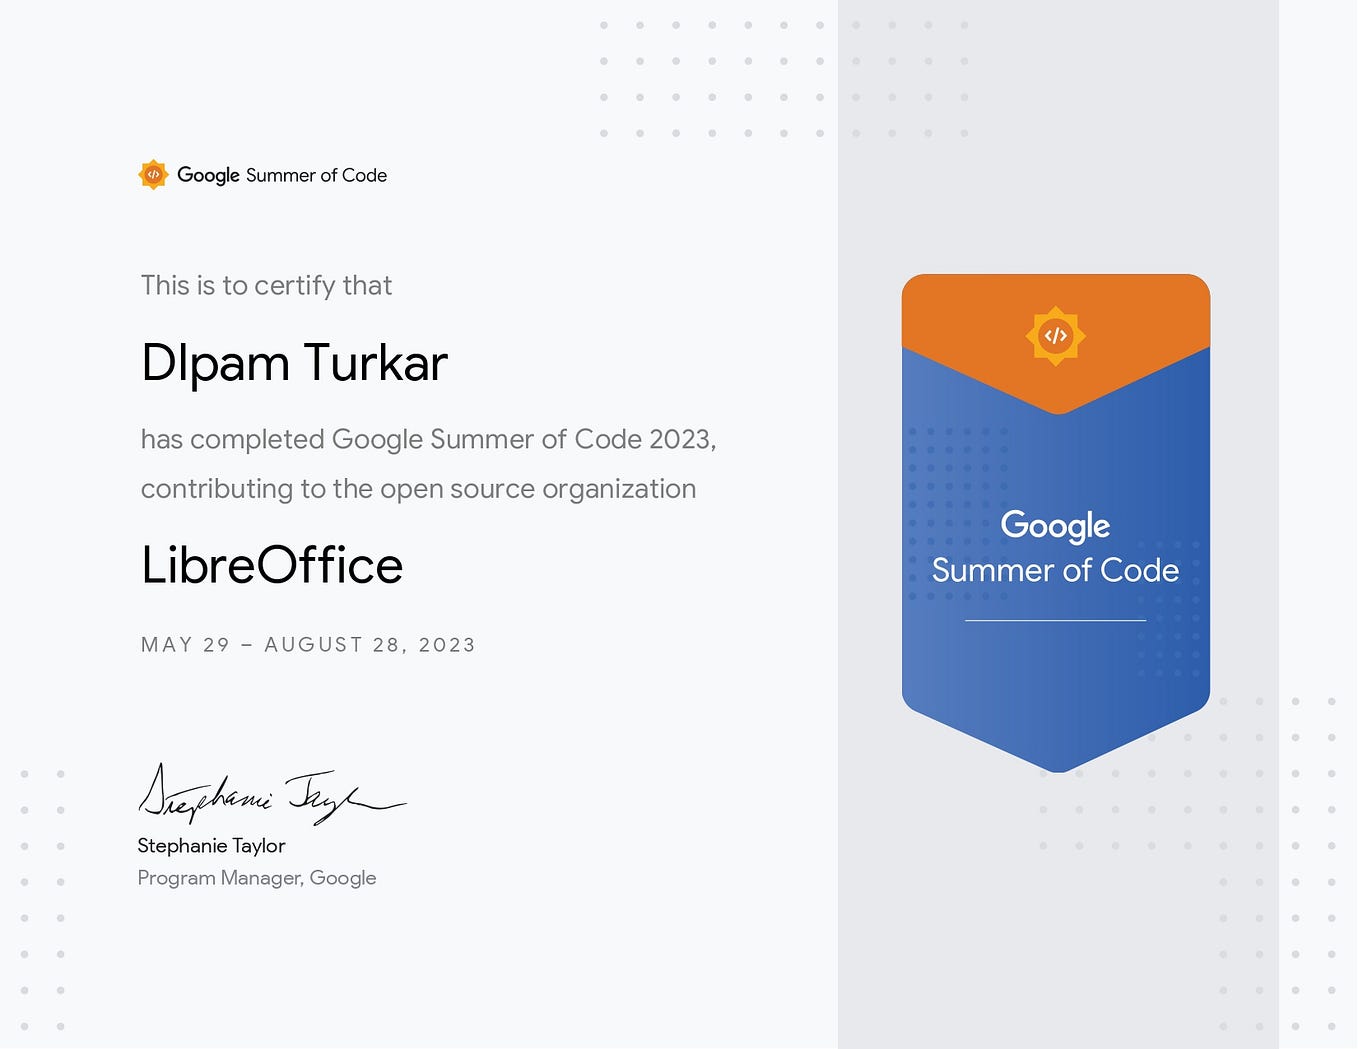Click Stephanie Taylor's handwritten signature
Viewport: 1358px width, 1049px height.
270,795
